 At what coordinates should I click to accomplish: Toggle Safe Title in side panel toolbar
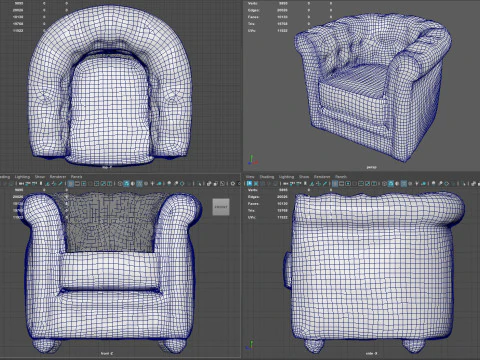(374, 184)
